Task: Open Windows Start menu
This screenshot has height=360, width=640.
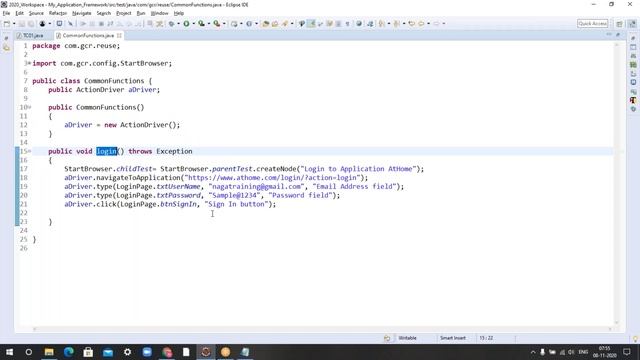Action: (9, 352)
